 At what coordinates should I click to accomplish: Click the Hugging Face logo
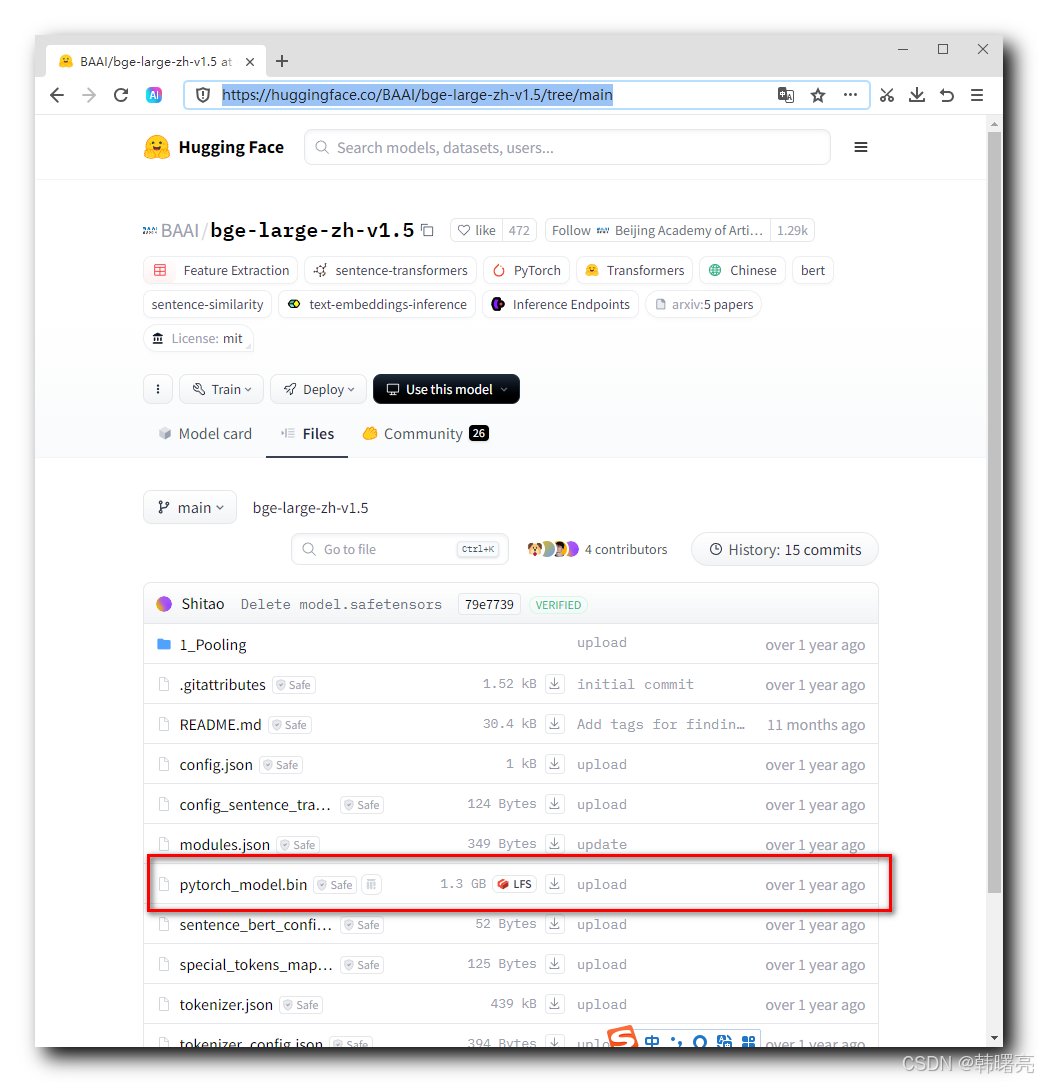(214, 147)
